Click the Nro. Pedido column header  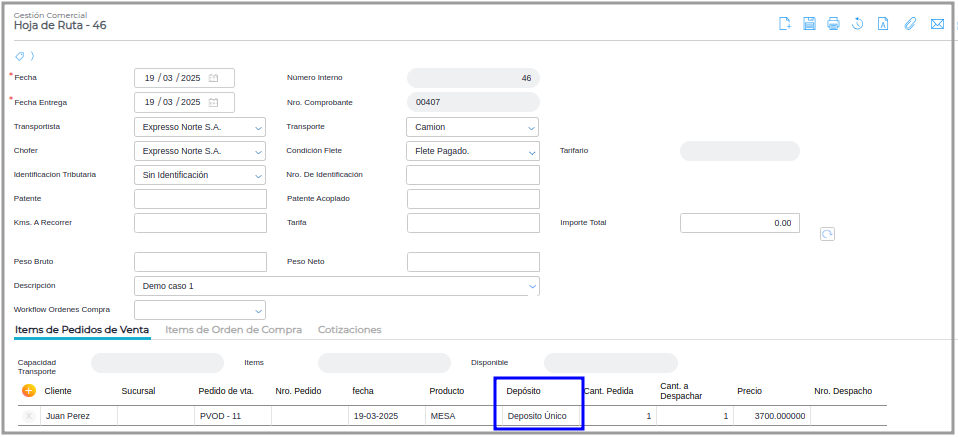(298, 391)
